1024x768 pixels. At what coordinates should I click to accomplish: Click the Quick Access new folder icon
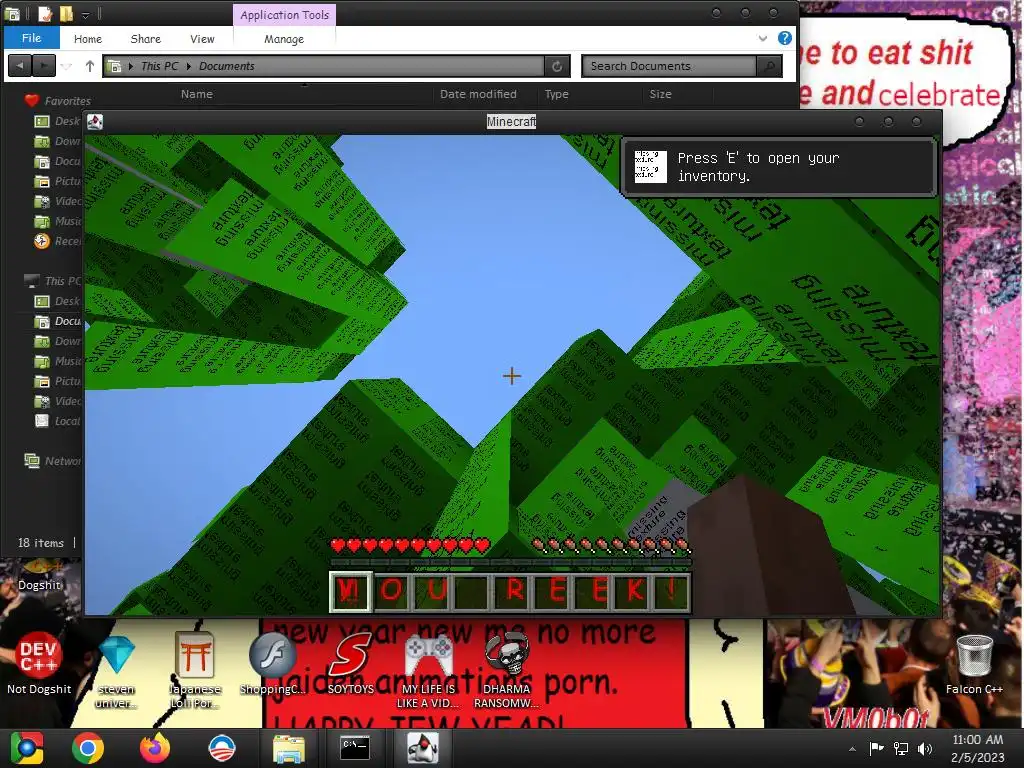pos(66,13)
